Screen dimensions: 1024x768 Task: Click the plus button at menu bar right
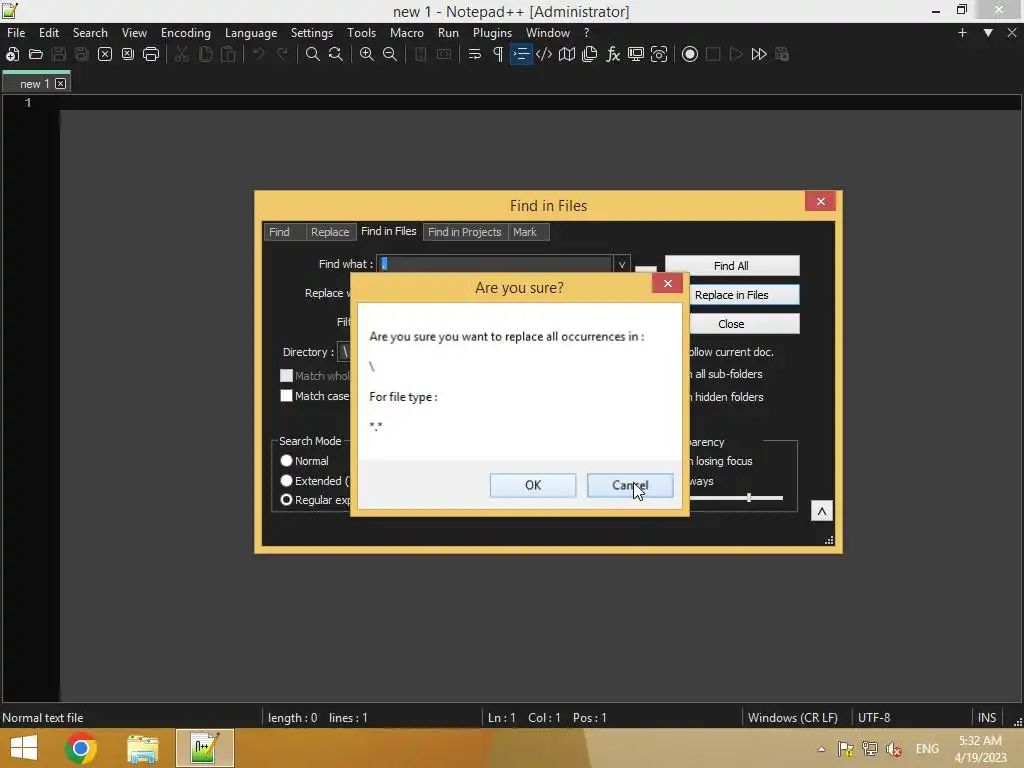tap(962, 33)
